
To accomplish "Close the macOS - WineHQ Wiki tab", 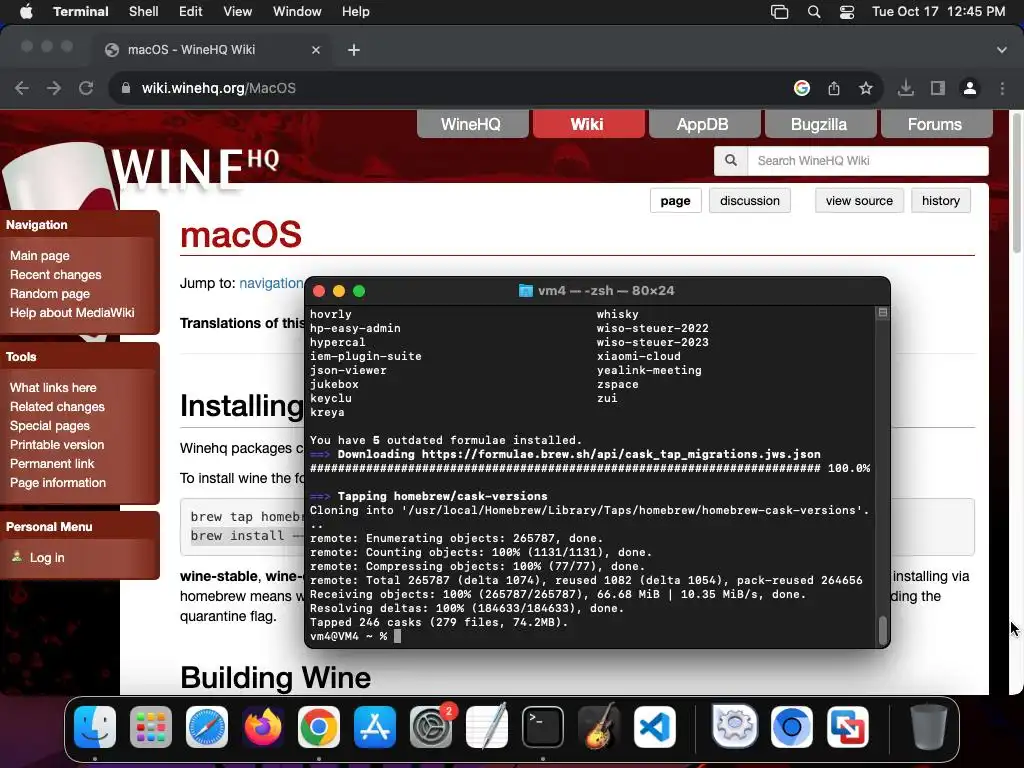I will [316, 50].
